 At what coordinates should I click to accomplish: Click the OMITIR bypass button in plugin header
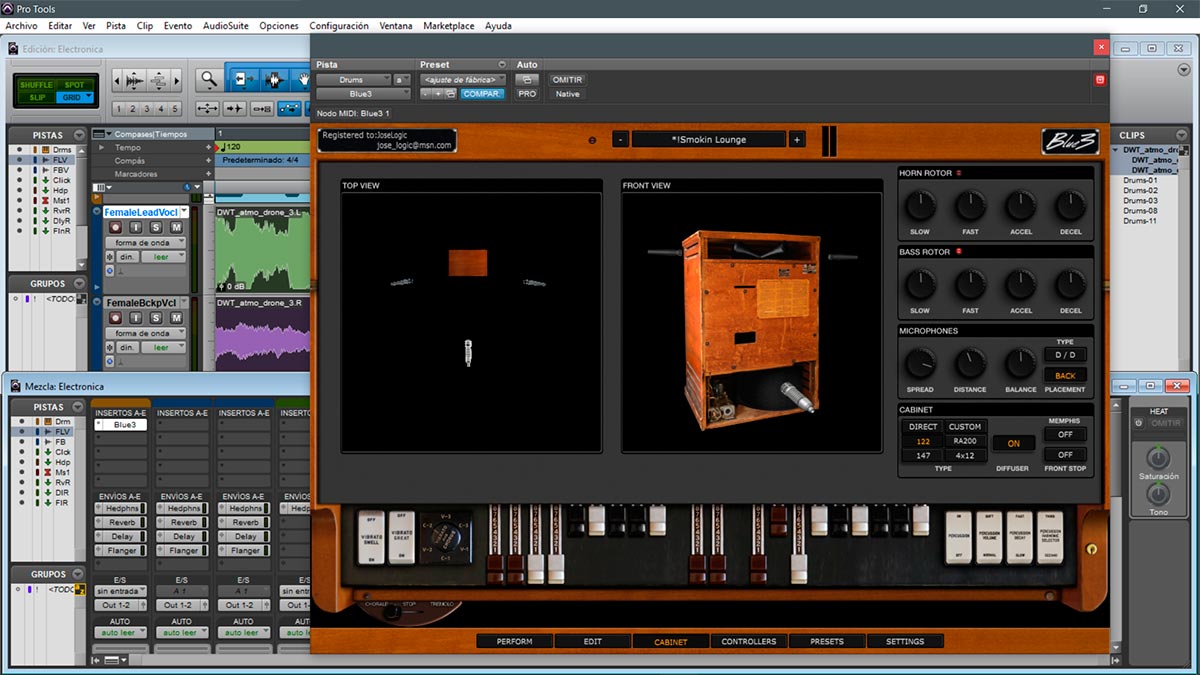coord(567,80)
